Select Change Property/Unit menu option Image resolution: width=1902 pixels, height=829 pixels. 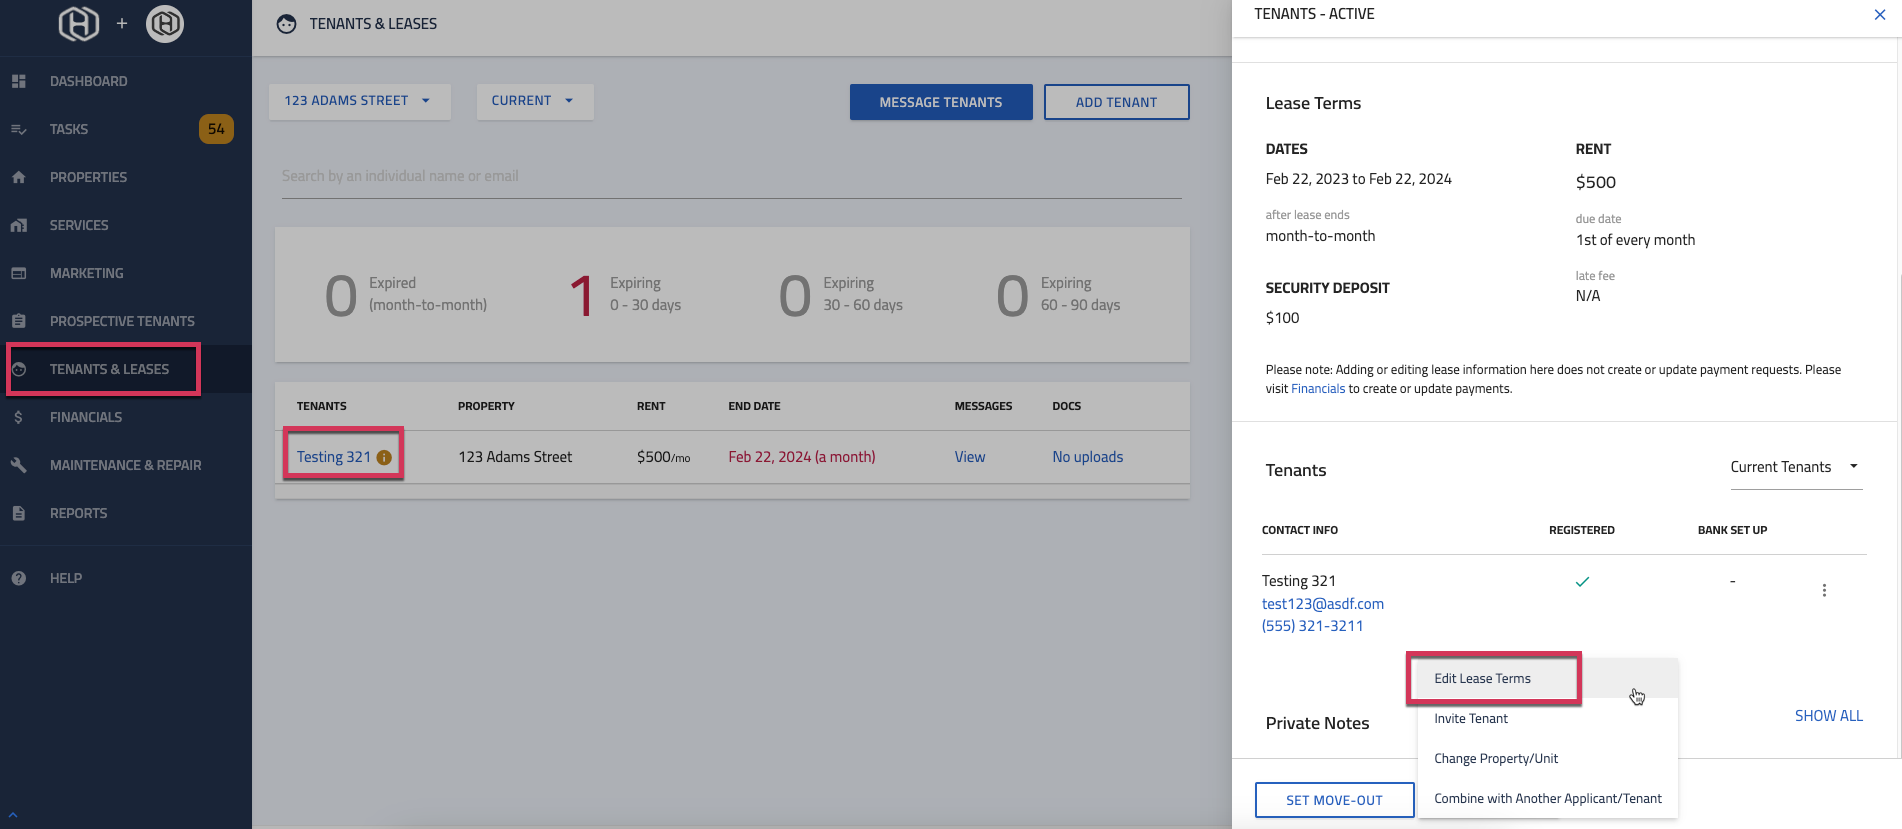1496,759
